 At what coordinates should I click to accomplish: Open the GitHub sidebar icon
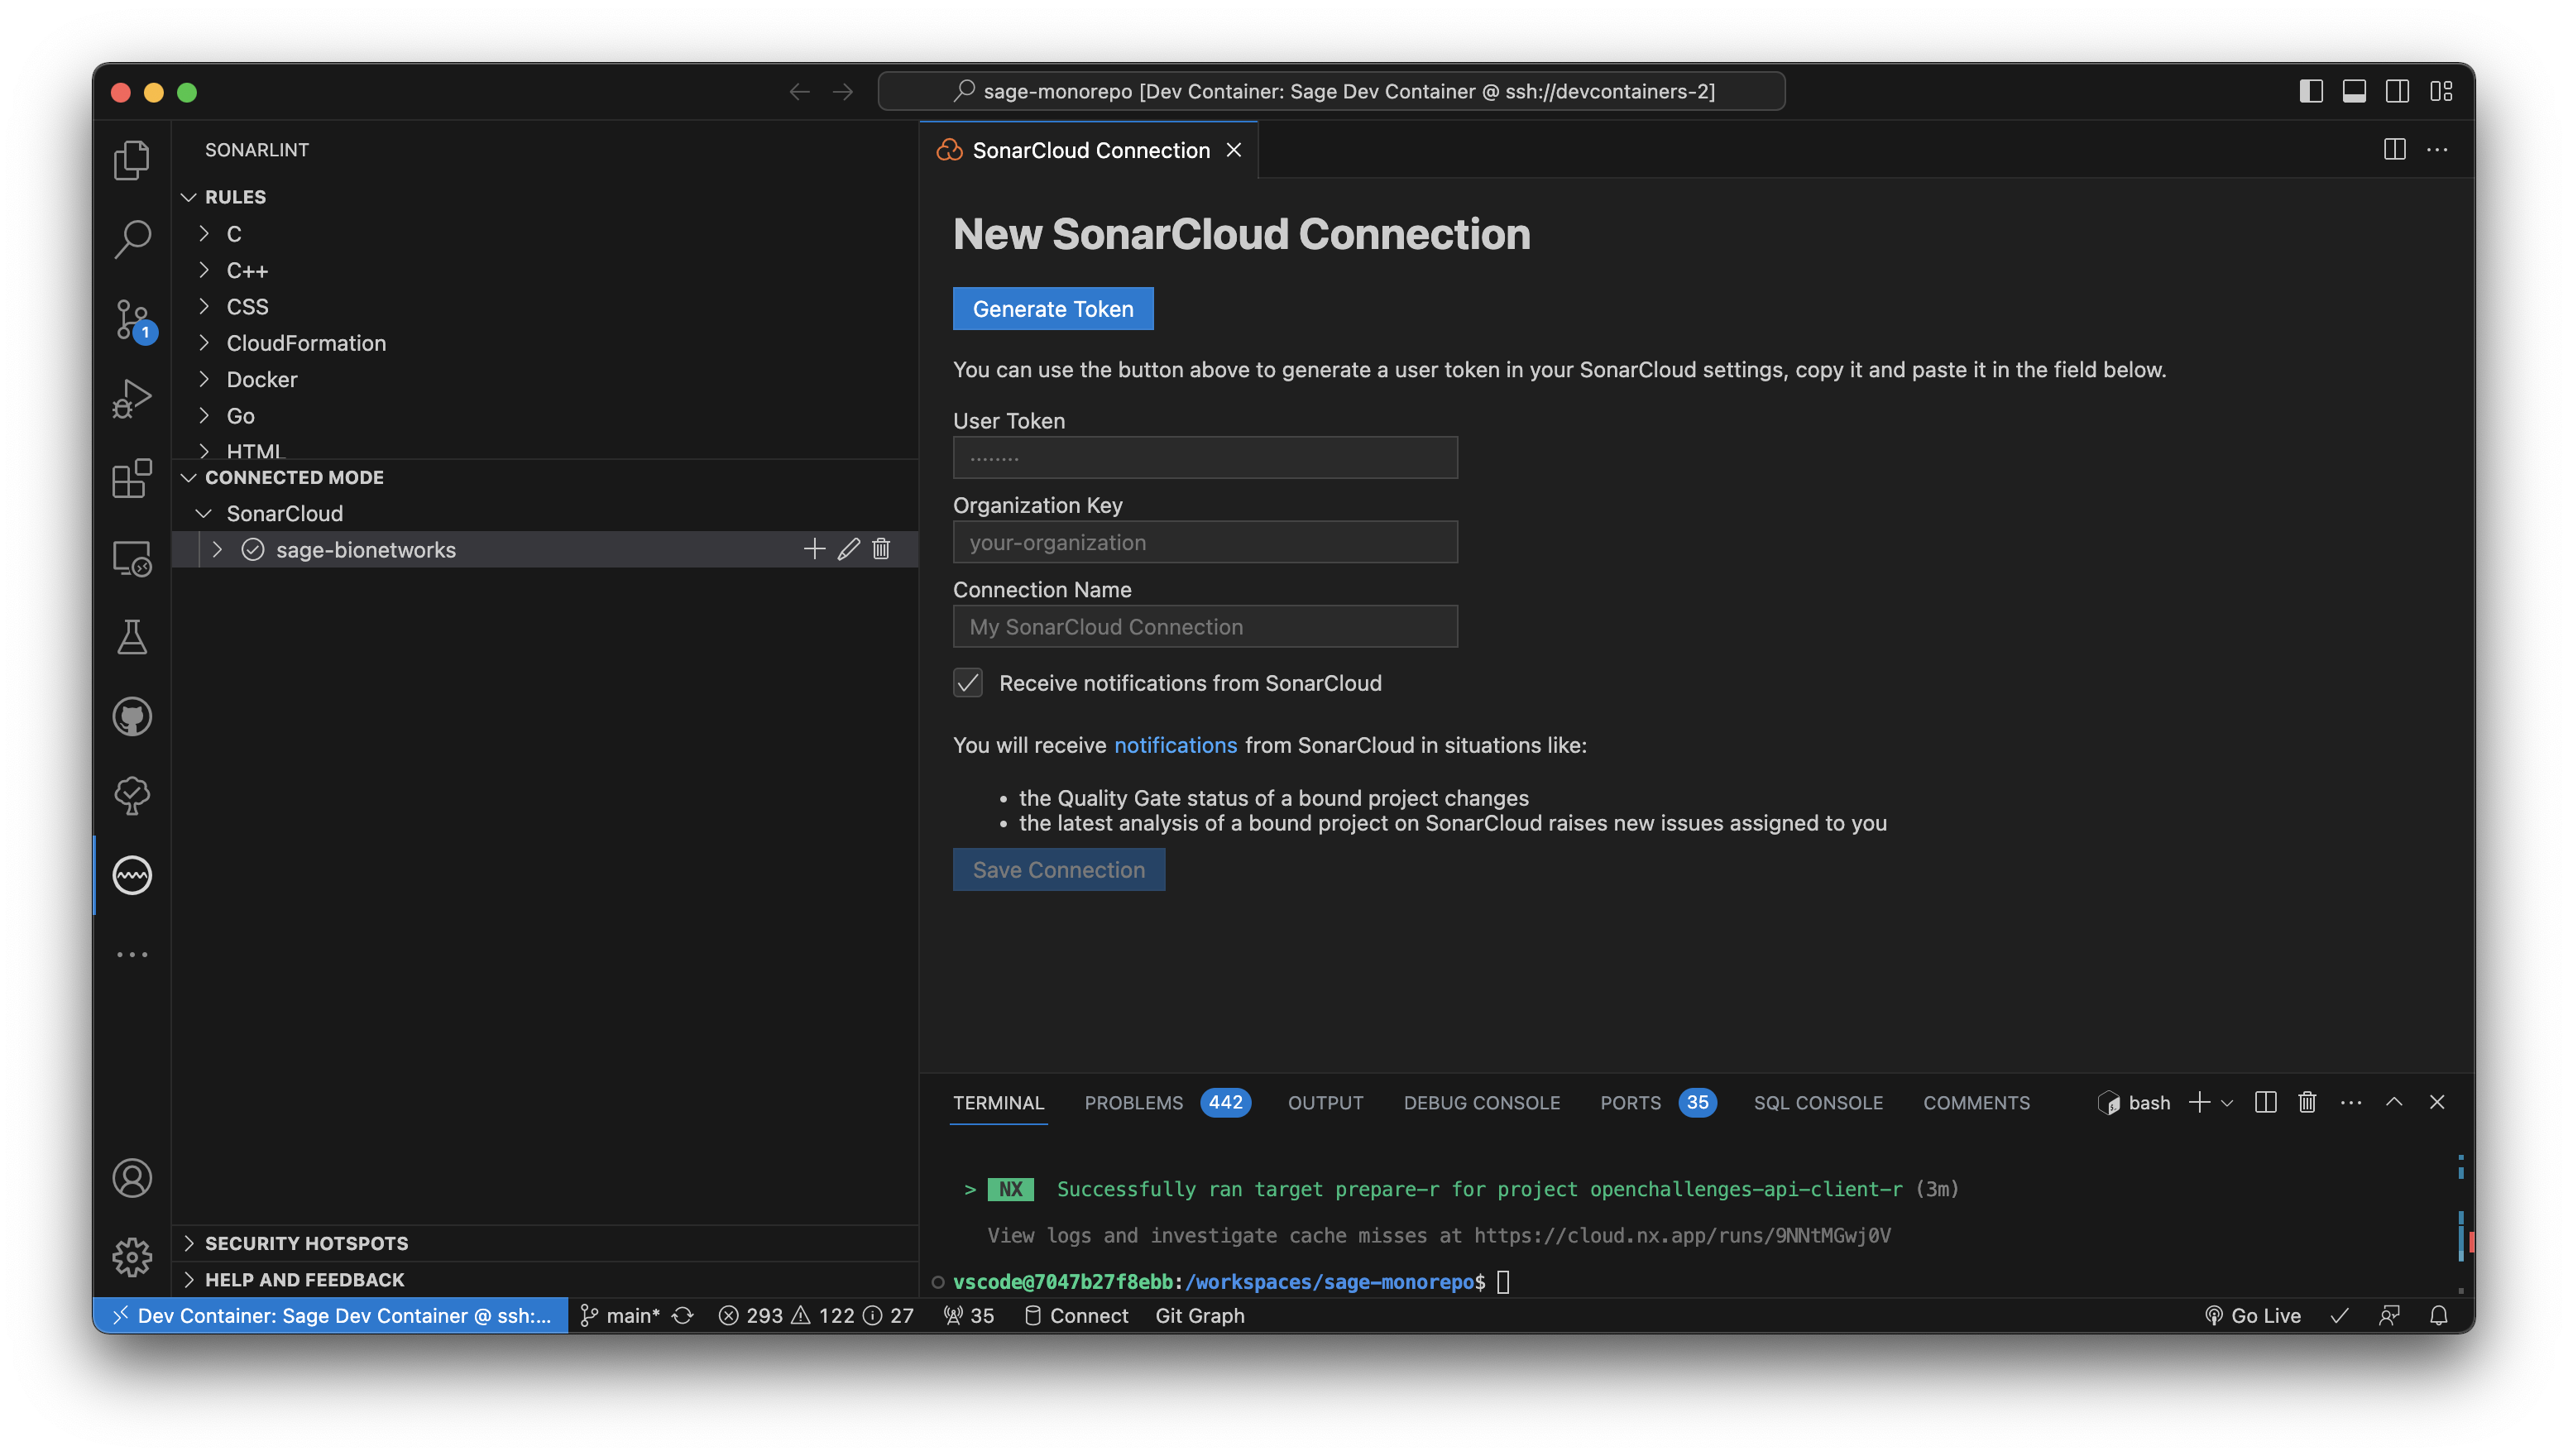(x=131, y=716)
